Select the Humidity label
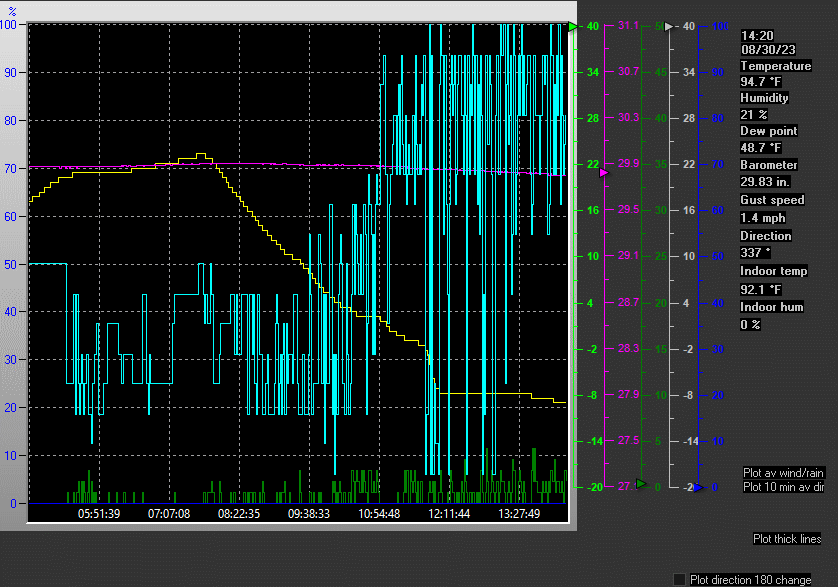The image size is (838, 587). [764, 98]
